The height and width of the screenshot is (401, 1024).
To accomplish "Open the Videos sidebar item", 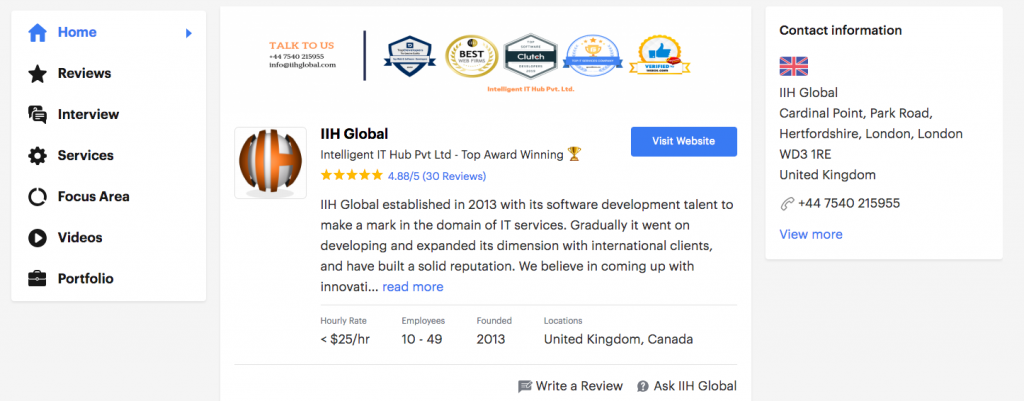I will click(108, 238).
